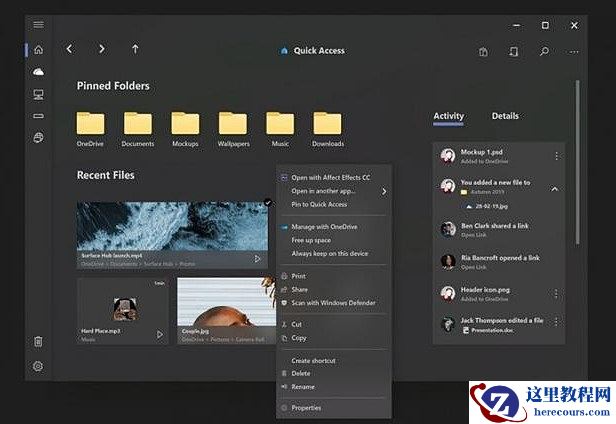Screen dimensions: 616x424
Task: Open more options for Jack Thompson activity
Action: click(556, 321)
